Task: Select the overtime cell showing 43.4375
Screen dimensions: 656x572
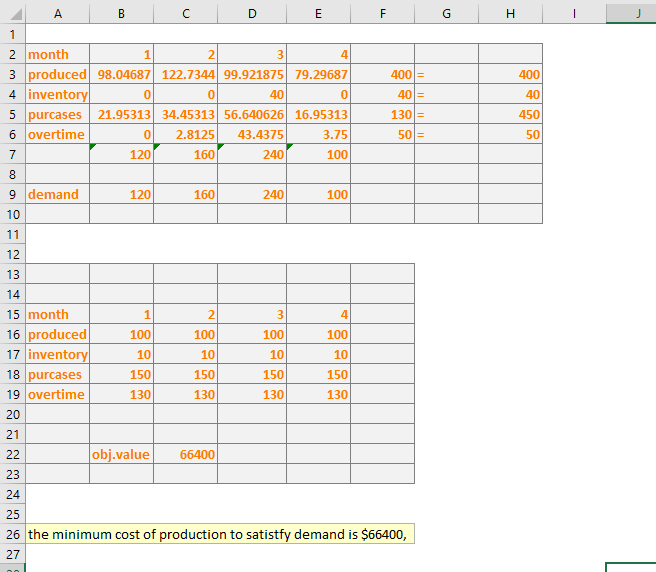Action: pyautogui.click(x=251, y=134)
